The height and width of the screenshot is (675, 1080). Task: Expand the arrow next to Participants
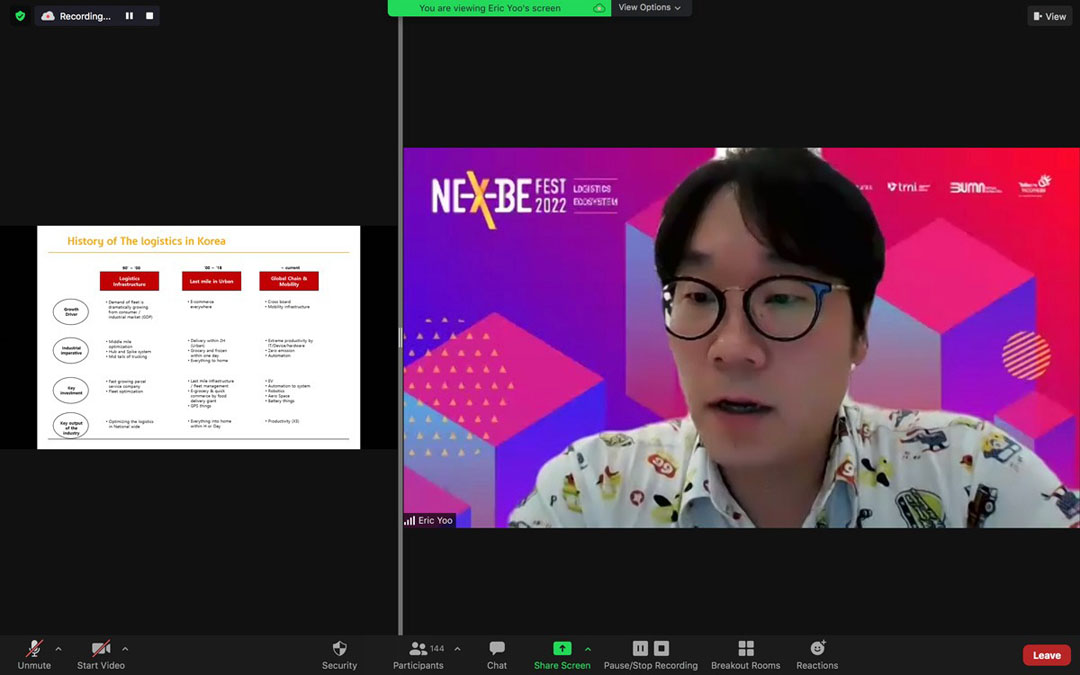(x=457, y=649)
